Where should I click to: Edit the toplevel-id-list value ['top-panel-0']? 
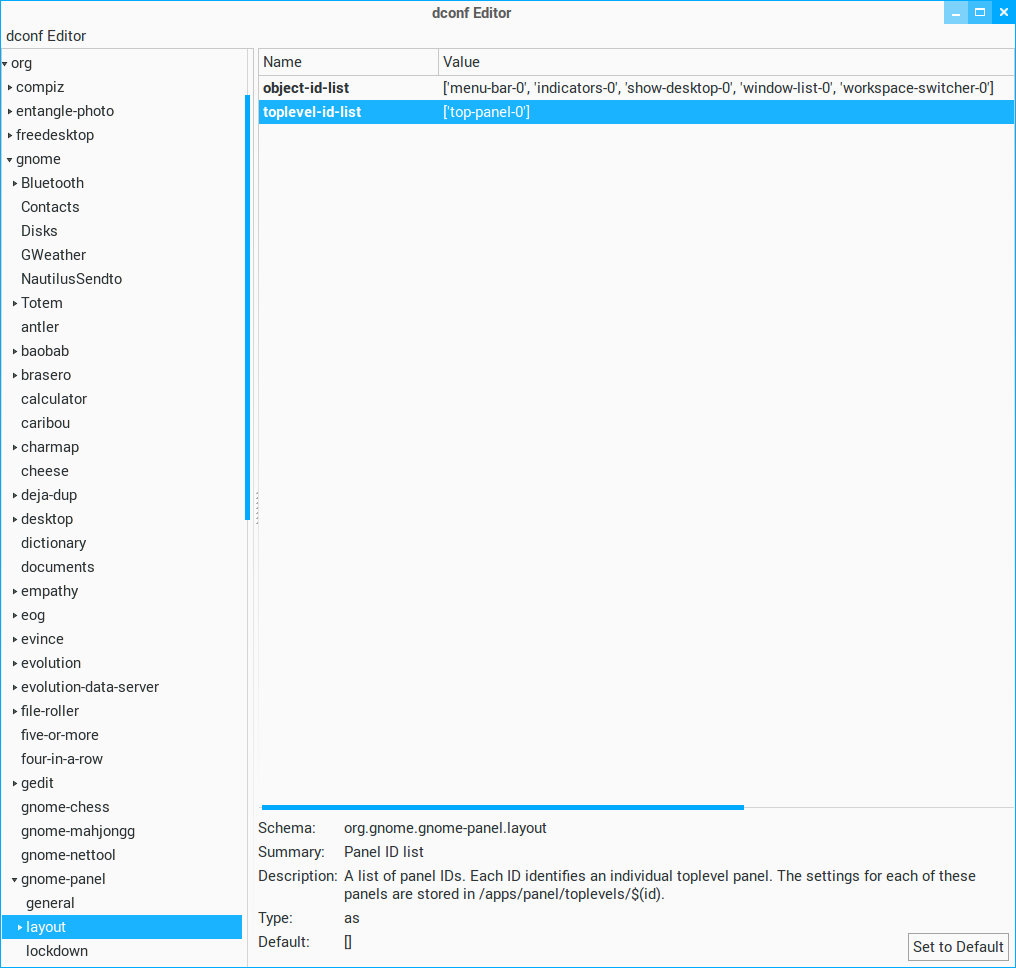[487, 112]
